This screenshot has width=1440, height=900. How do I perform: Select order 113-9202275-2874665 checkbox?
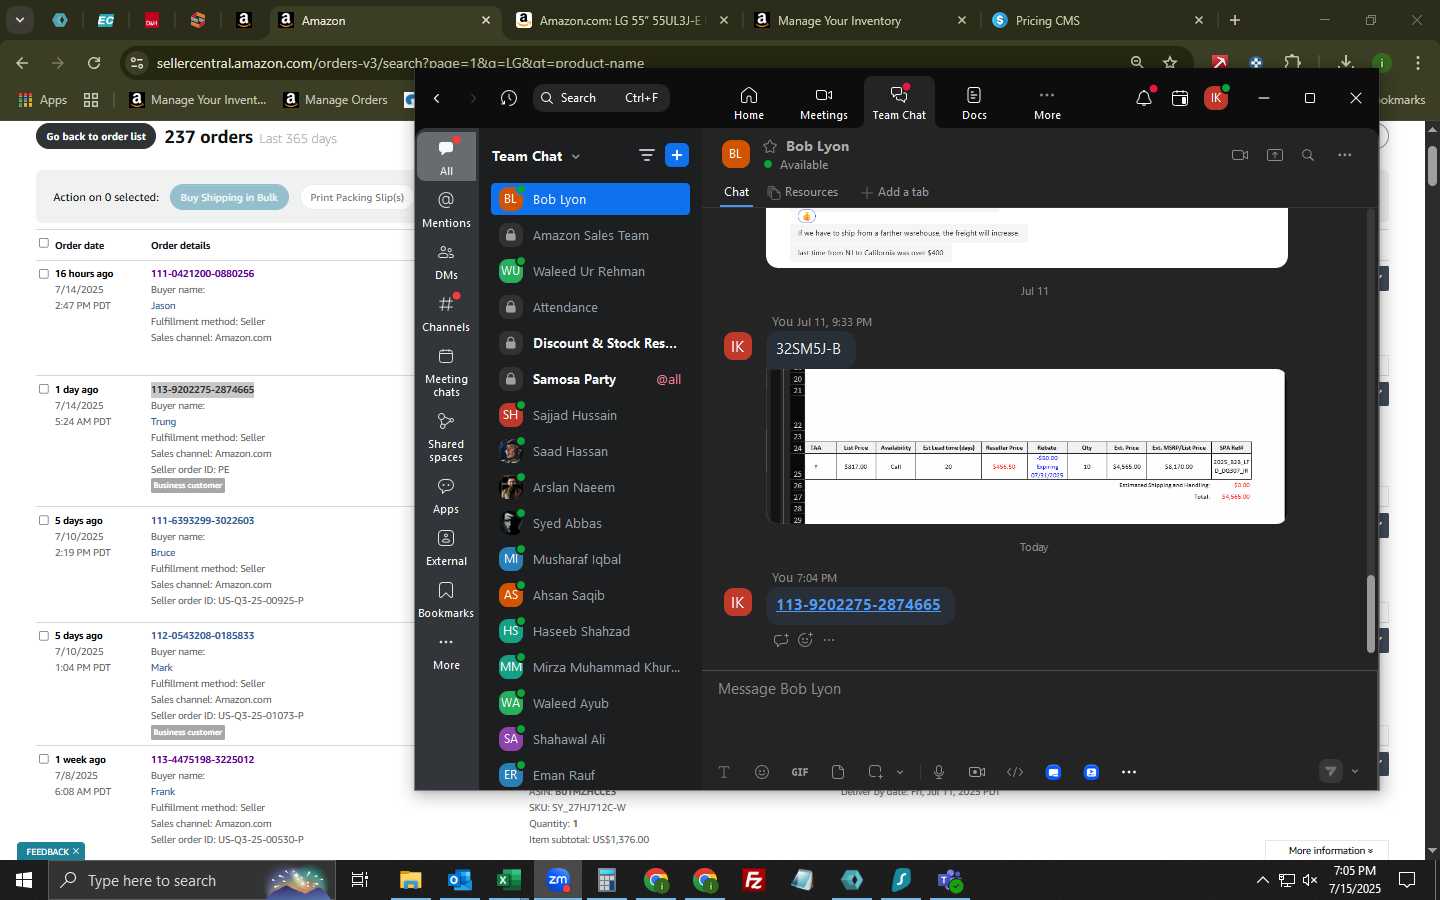click(44, 389)
